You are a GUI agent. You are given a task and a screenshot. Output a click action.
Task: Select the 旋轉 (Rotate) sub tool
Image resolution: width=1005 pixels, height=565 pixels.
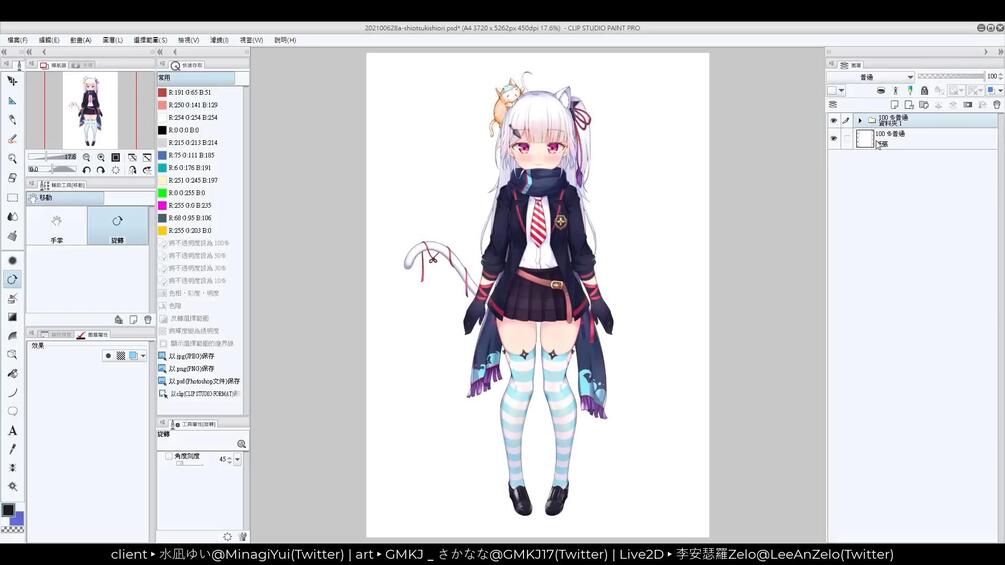pyautogui.click(x=117, y=227)
